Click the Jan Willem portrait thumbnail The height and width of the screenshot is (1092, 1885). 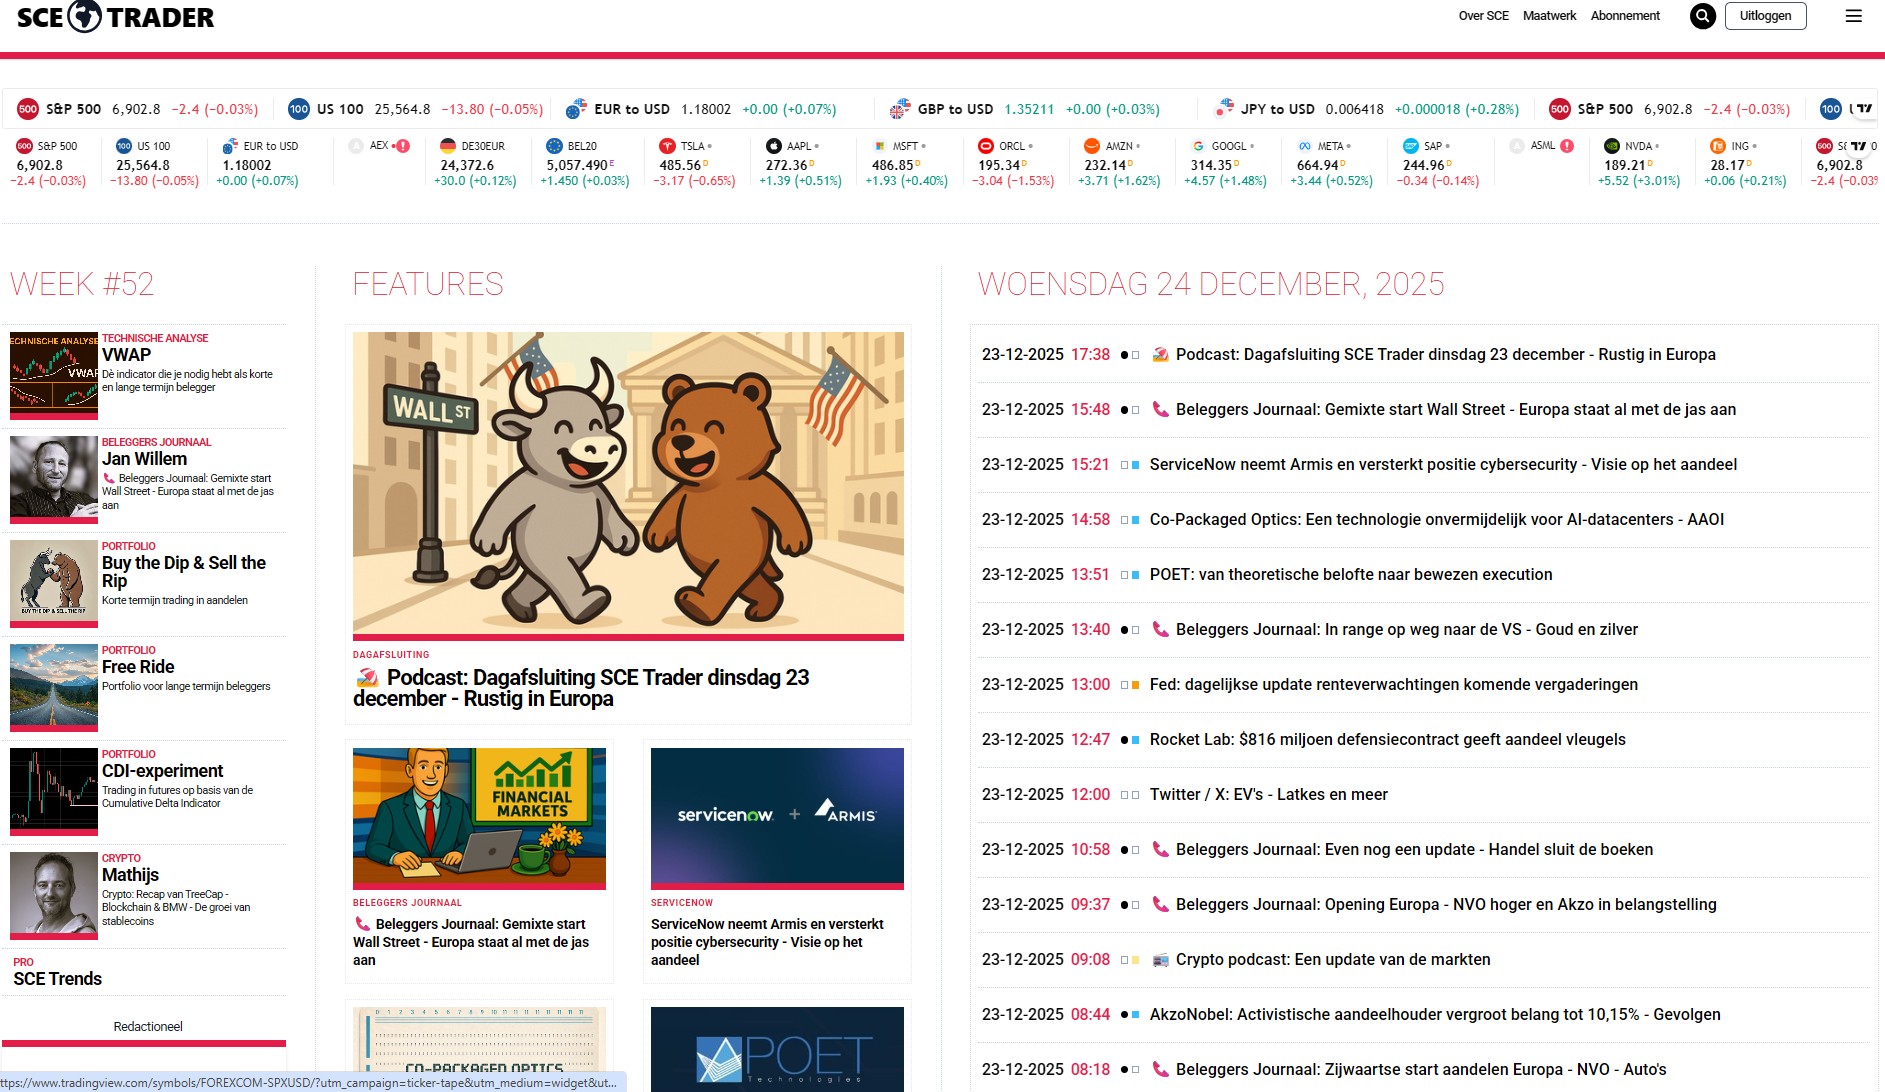[54, 478]
